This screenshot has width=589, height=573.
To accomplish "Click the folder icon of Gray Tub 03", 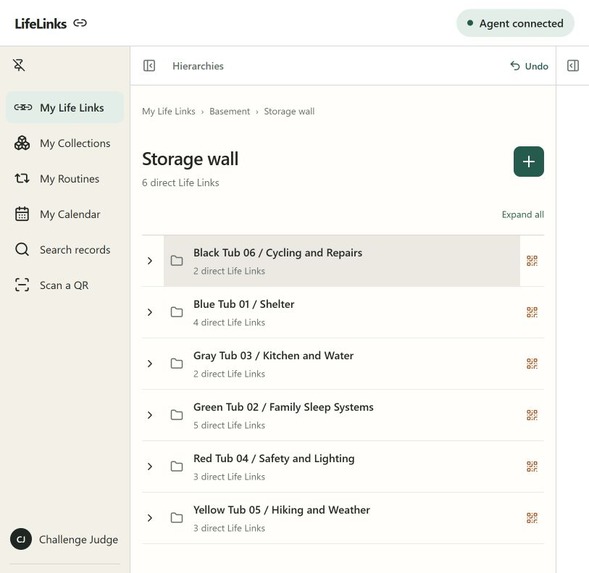I will [177, 363].
